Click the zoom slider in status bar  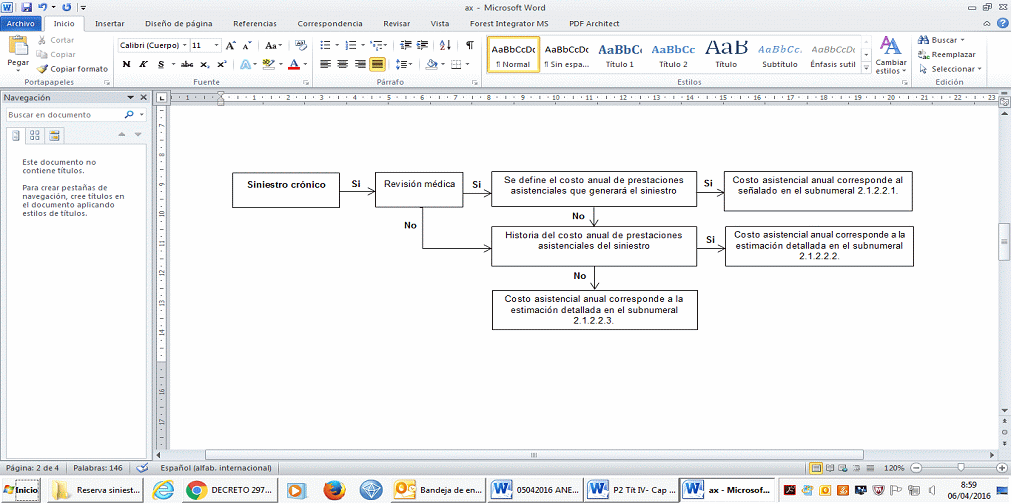coord(961,468)
